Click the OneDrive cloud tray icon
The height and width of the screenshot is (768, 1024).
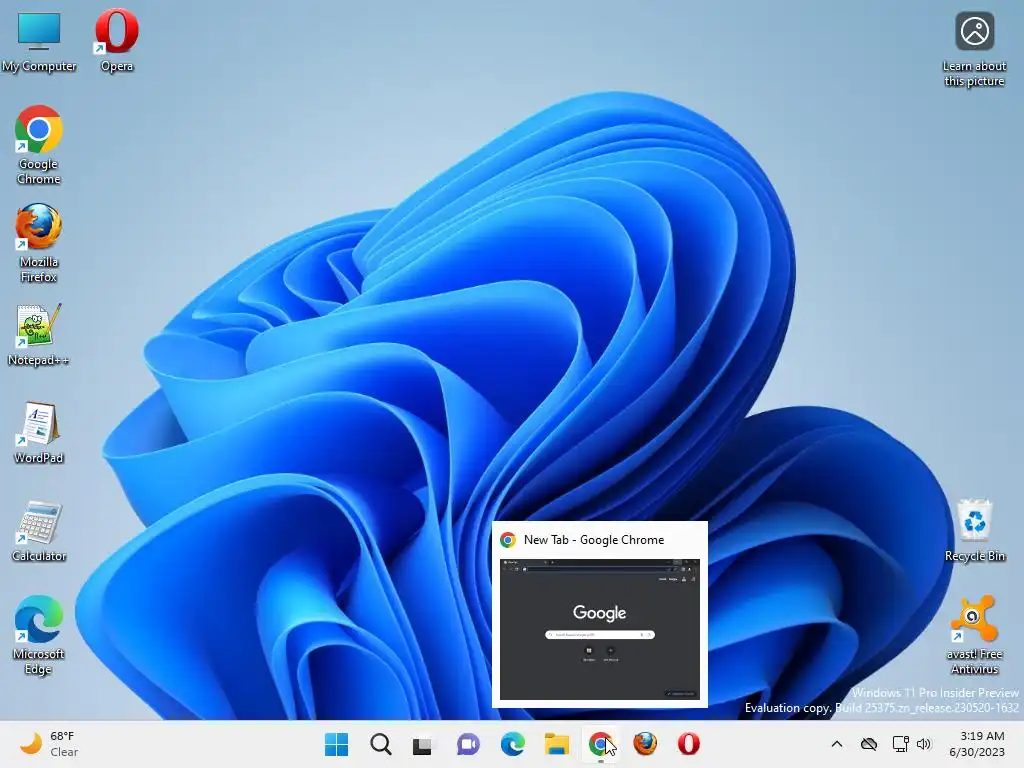coord(869,744)
